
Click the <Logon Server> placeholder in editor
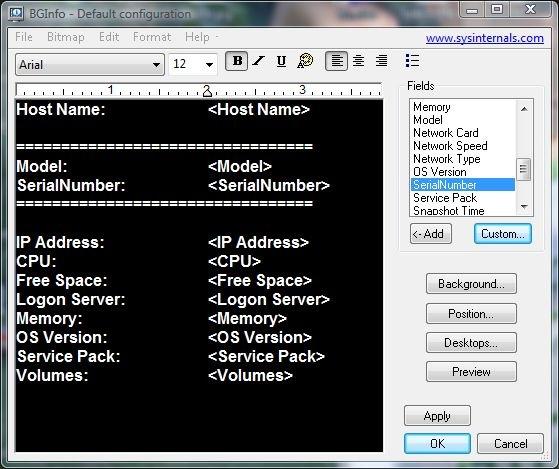(269, 299)
